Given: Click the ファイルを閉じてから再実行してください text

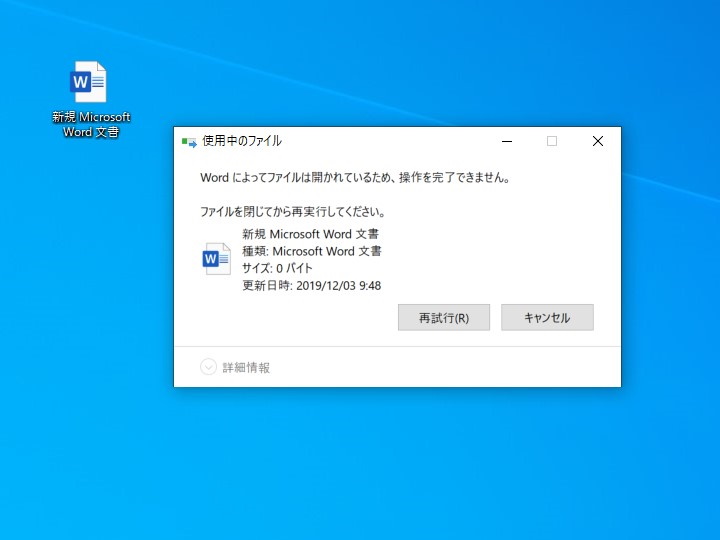Looking at the screenshot, I should (x=292, y=212).
